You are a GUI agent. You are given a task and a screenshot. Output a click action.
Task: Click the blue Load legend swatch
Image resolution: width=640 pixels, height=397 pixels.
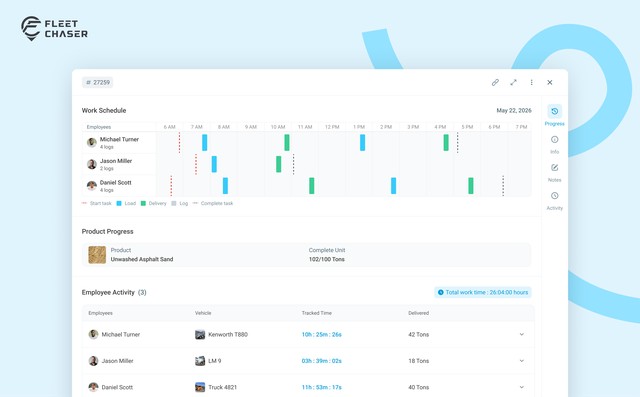[x=119, y=203]
